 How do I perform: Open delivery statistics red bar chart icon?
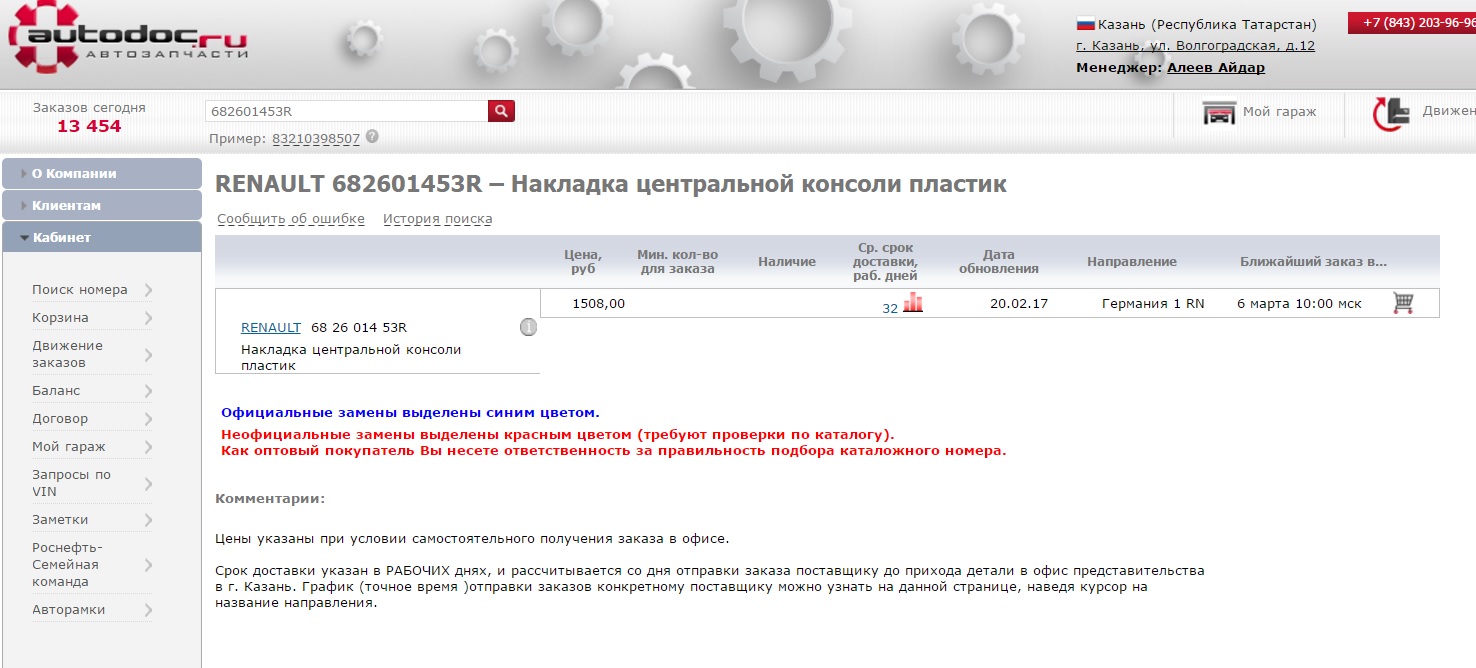(912, 303)
